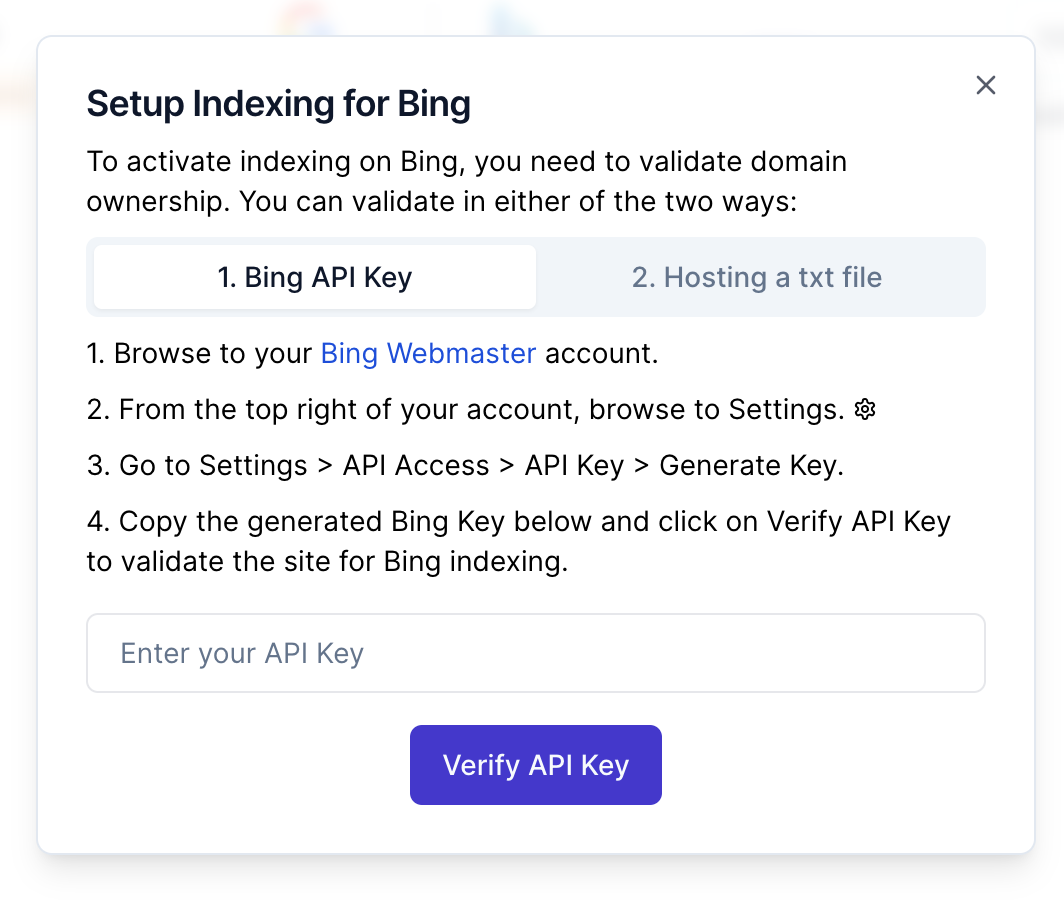Click 'Verify API Key' mention in step 4
This screenshot has height=902, width=1064.
pos(858,521)
